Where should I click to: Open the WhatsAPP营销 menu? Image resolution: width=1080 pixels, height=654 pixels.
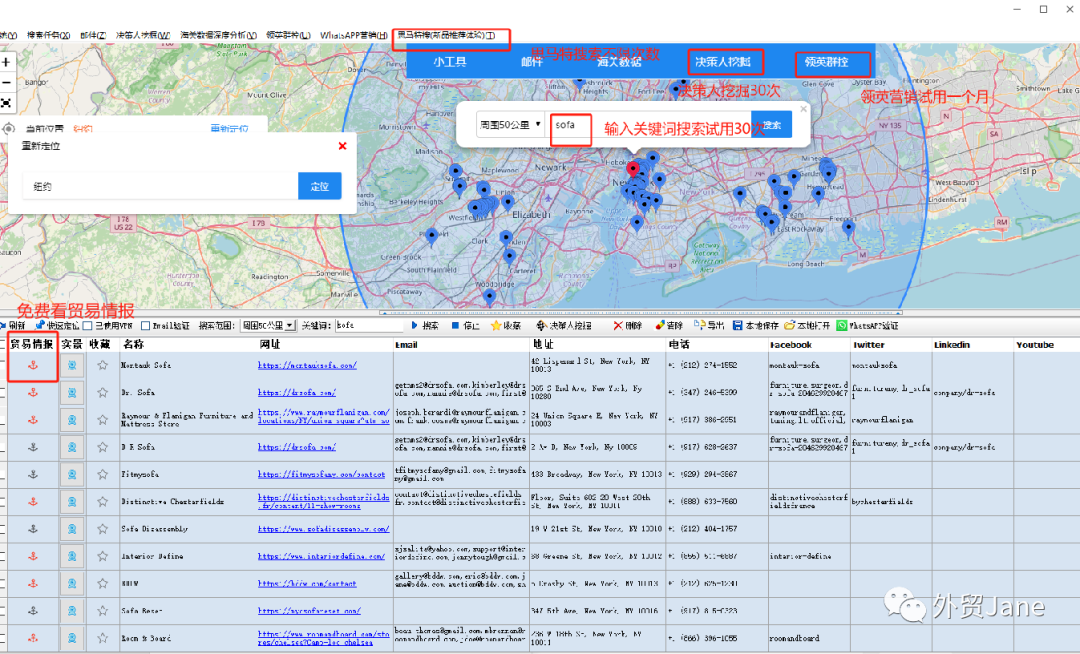coord(353,35)
